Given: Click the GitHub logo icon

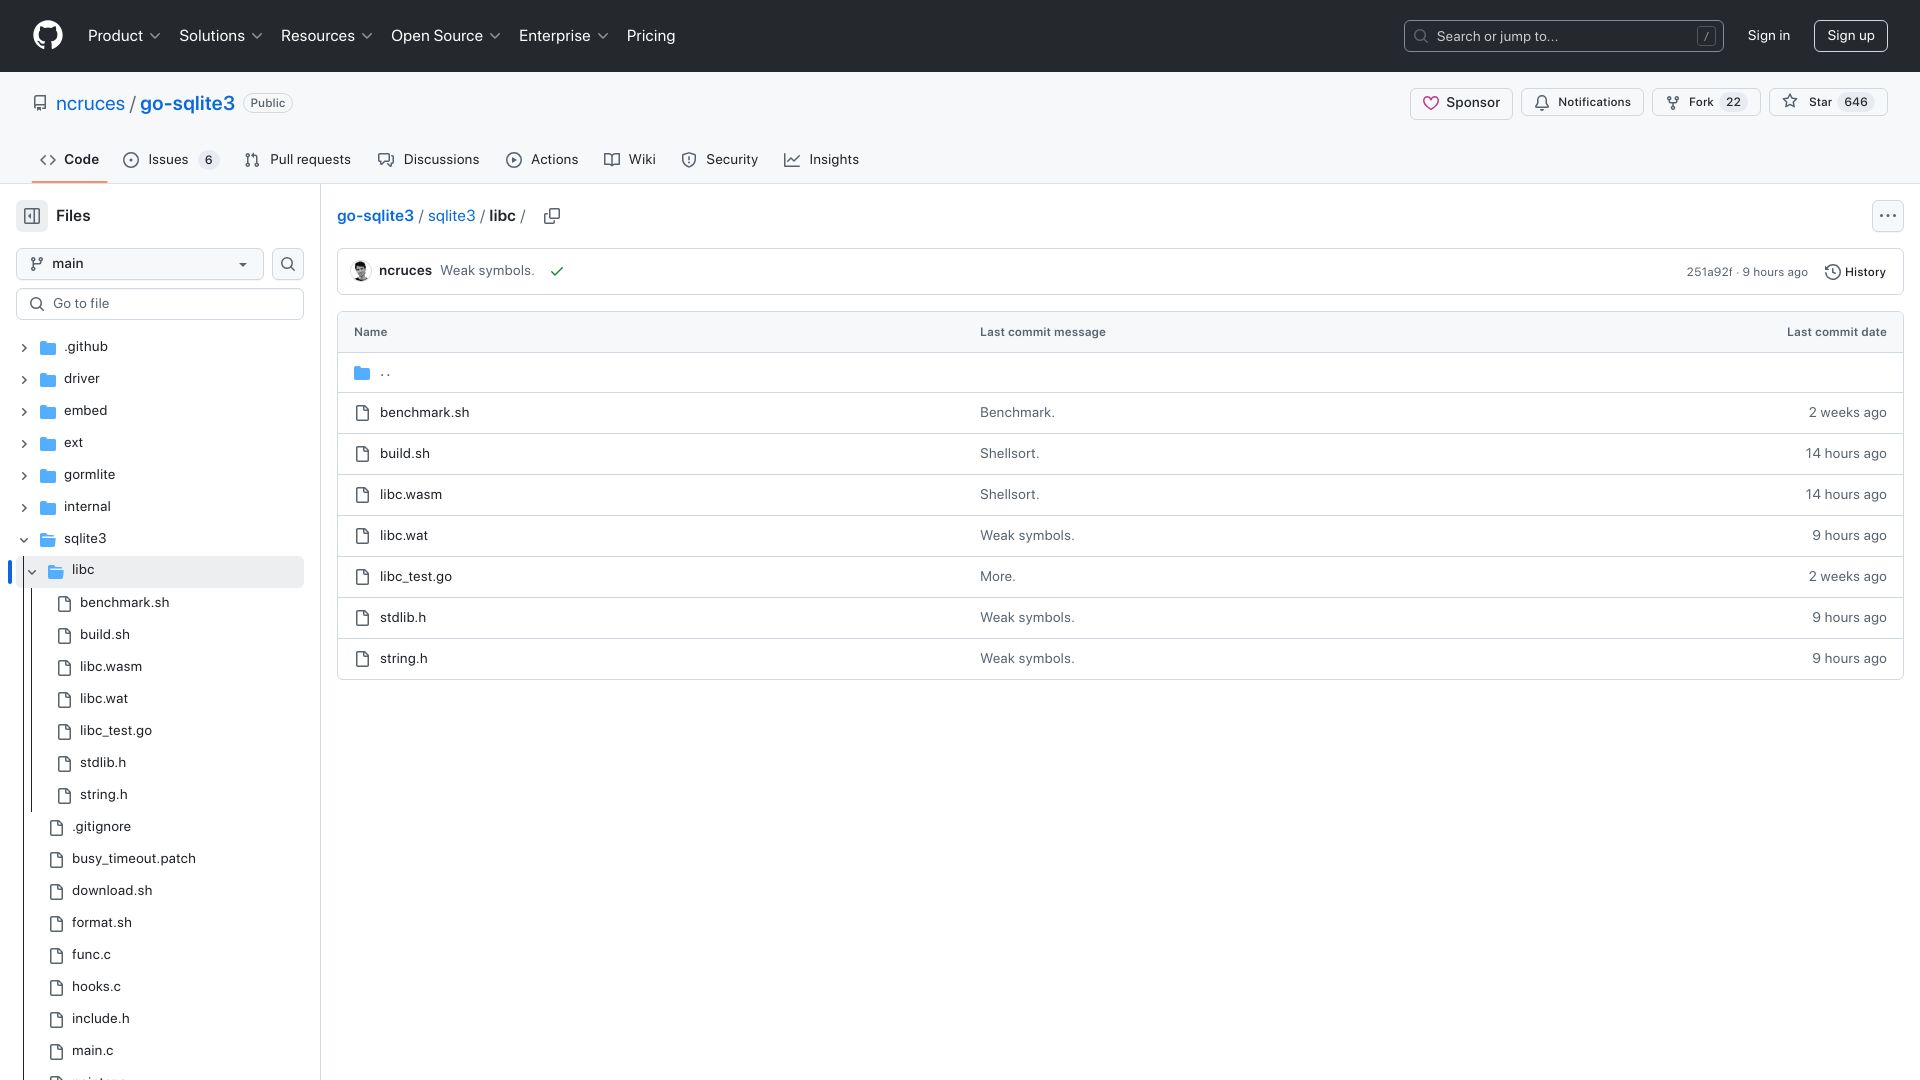Looking at the screenshot, I should tap(48, 36).
